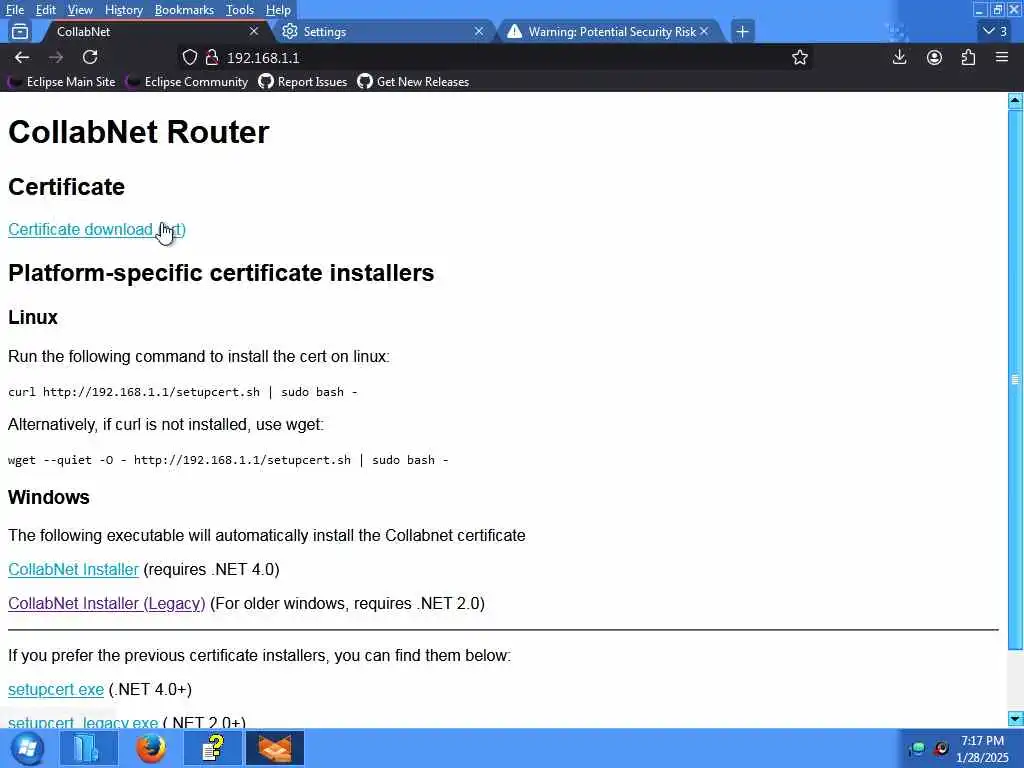Download setupcert.exe
Screen dimensions: 1024x768
pos(56,690)
